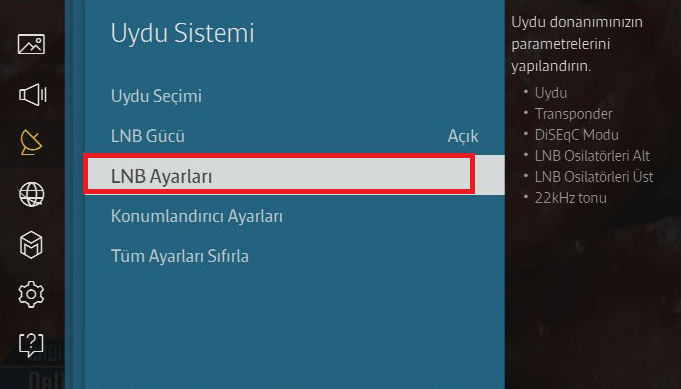
Task: Open the Picture settings icon
Action: (31, 44)
